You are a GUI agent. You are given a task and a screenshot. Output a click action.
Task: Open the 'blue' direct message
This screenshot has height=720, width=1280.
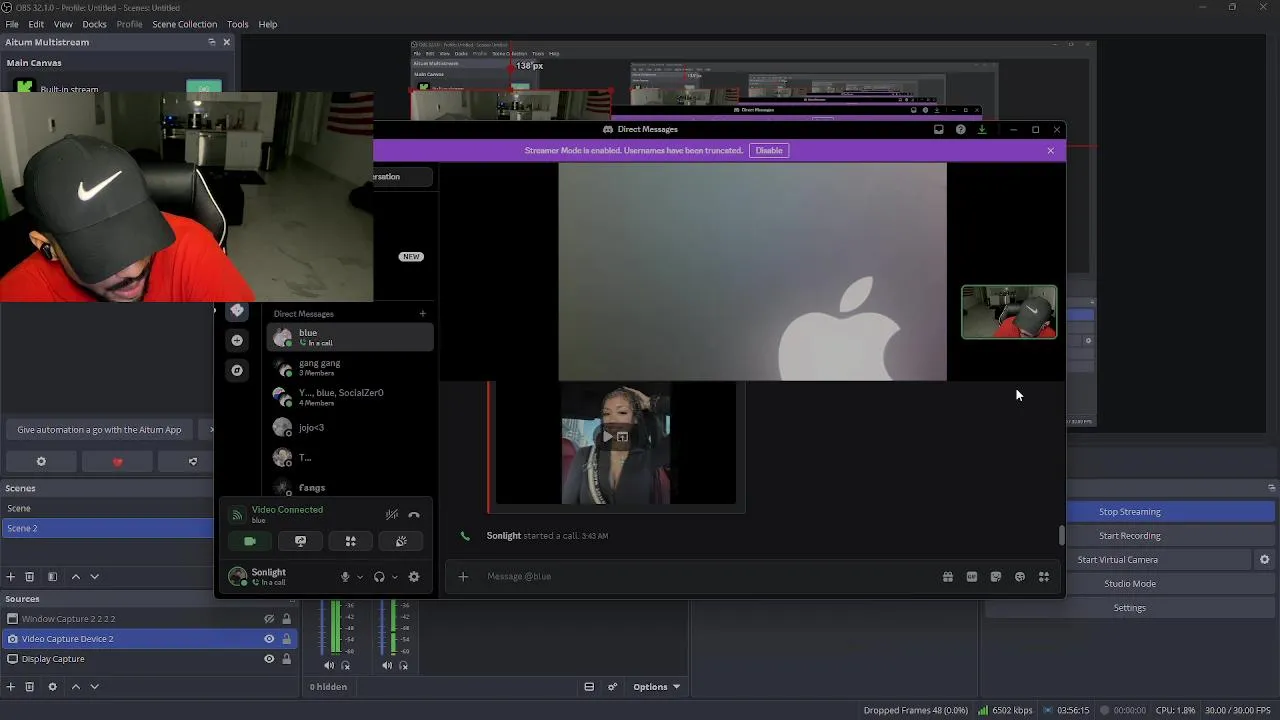point(350,338)
